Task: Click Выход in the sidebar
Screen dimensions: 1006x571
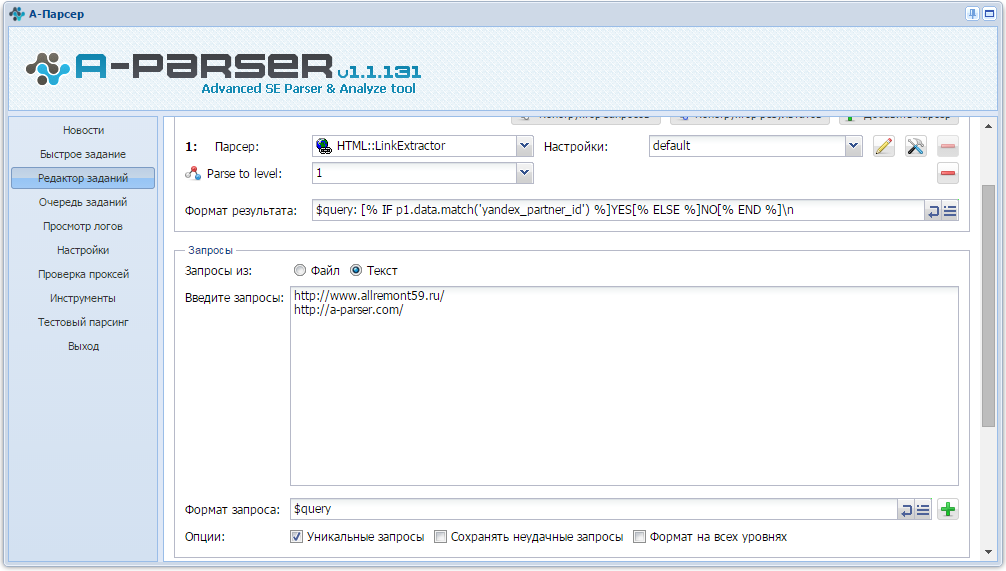Action: [x=83, y=346]
